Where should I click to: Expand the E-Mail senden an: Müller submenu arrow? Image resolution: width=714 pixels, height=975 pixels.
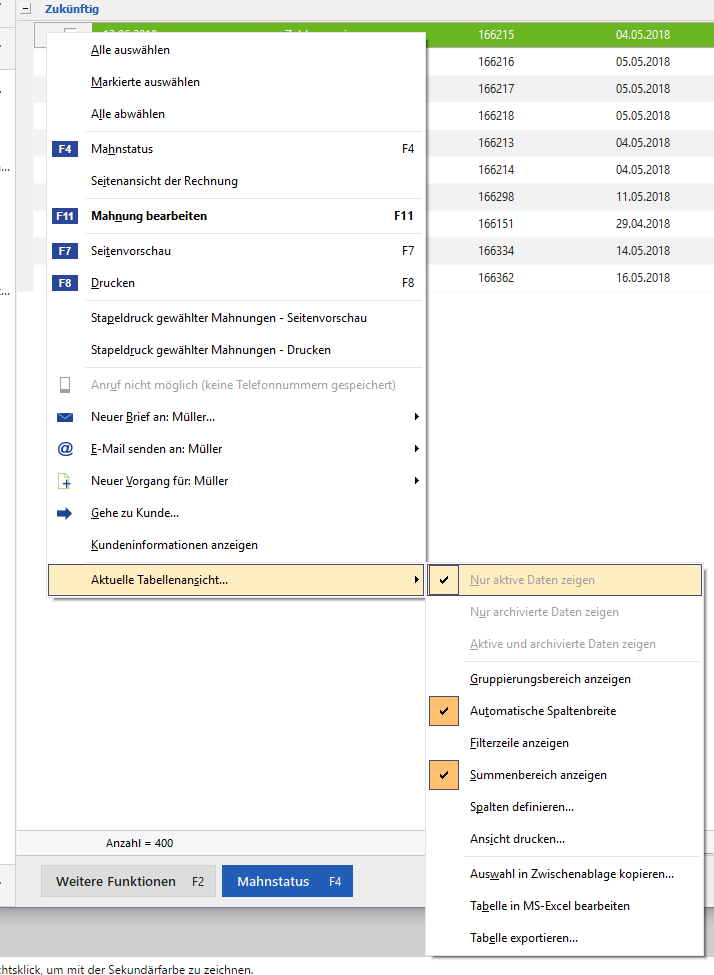click(x=417, y=448)
